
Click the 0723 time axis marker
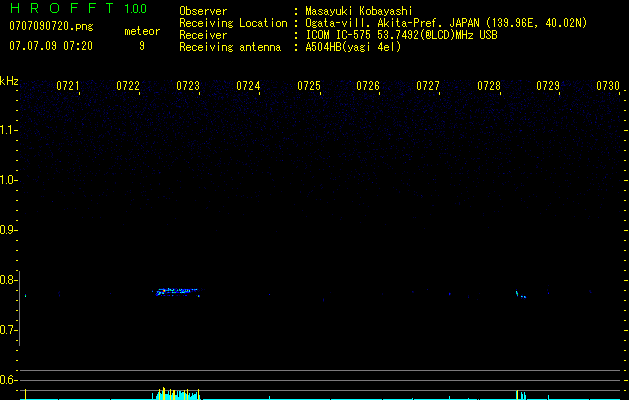pos(188,86)
